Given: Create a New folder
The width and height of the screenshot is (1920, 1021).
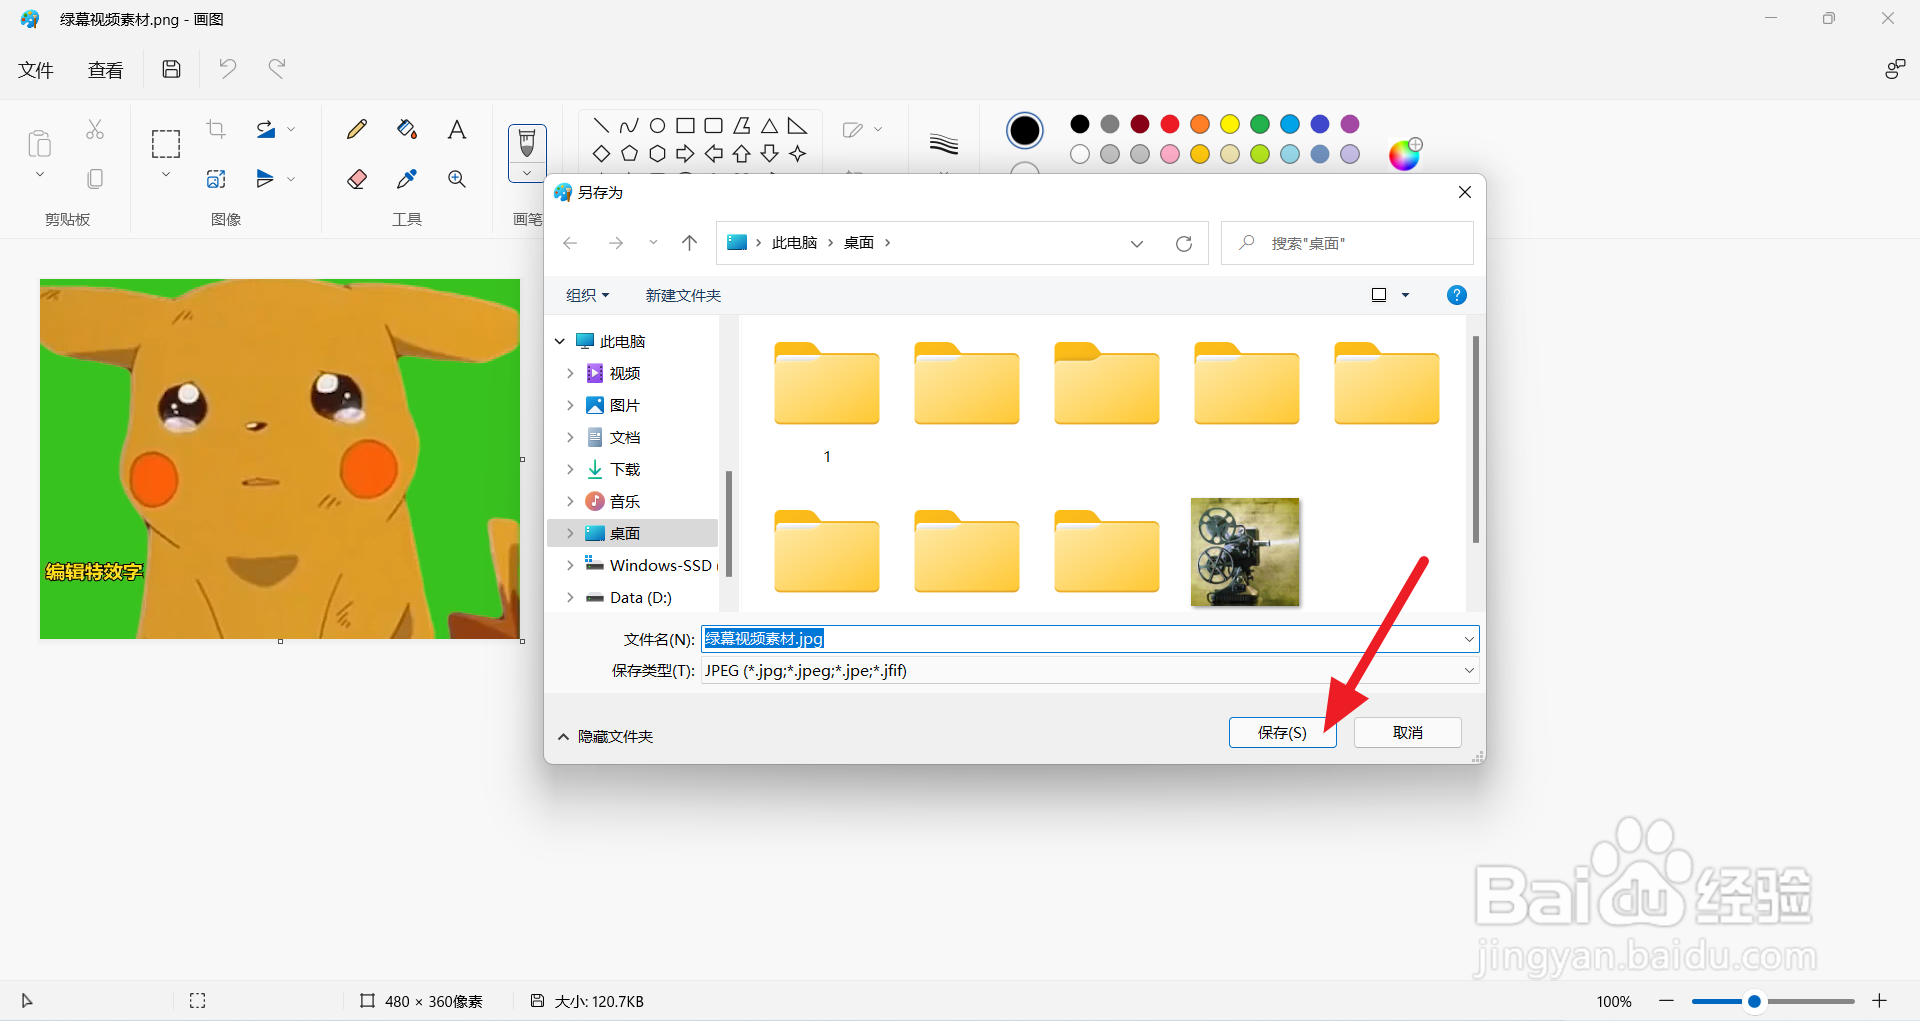Looking at the screenshot, I should tap(683, 295).
